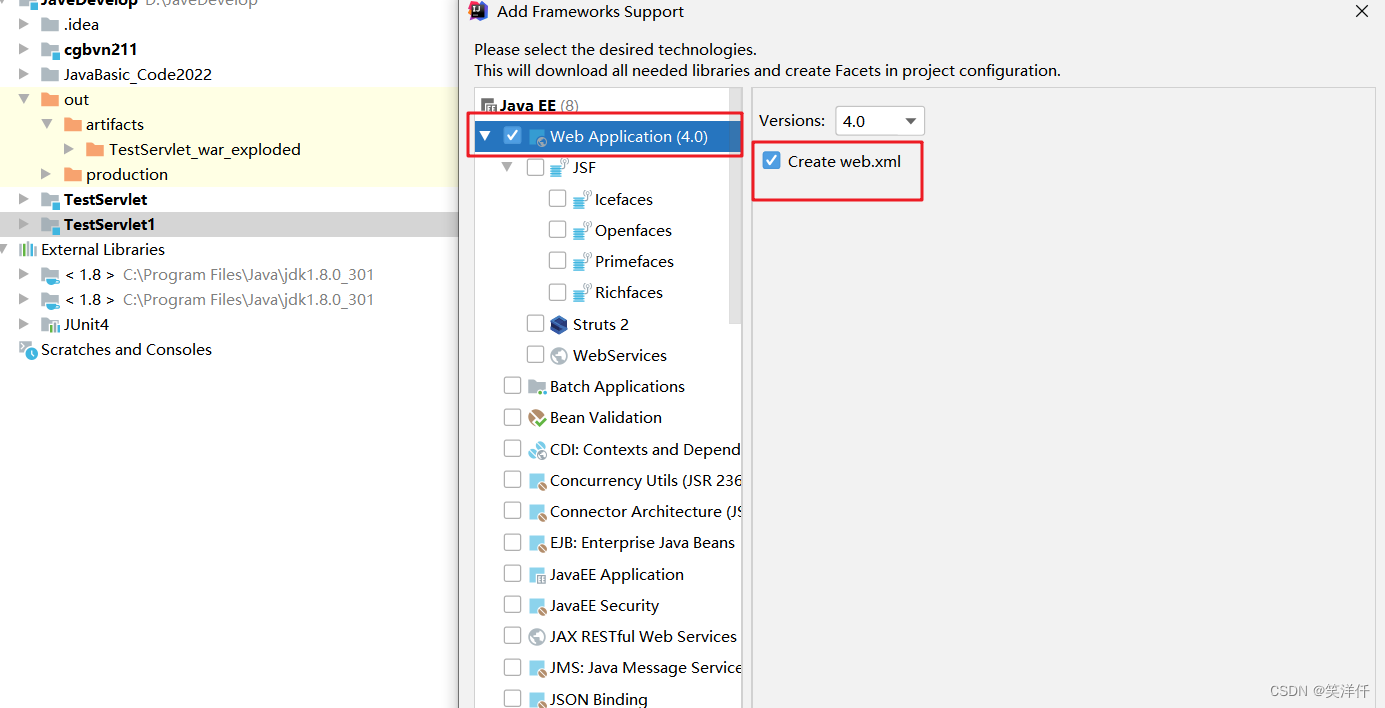This screenshot has height=708, width=1385.
Task: Click the Struts 2 icon
Action: coord(560,324)
